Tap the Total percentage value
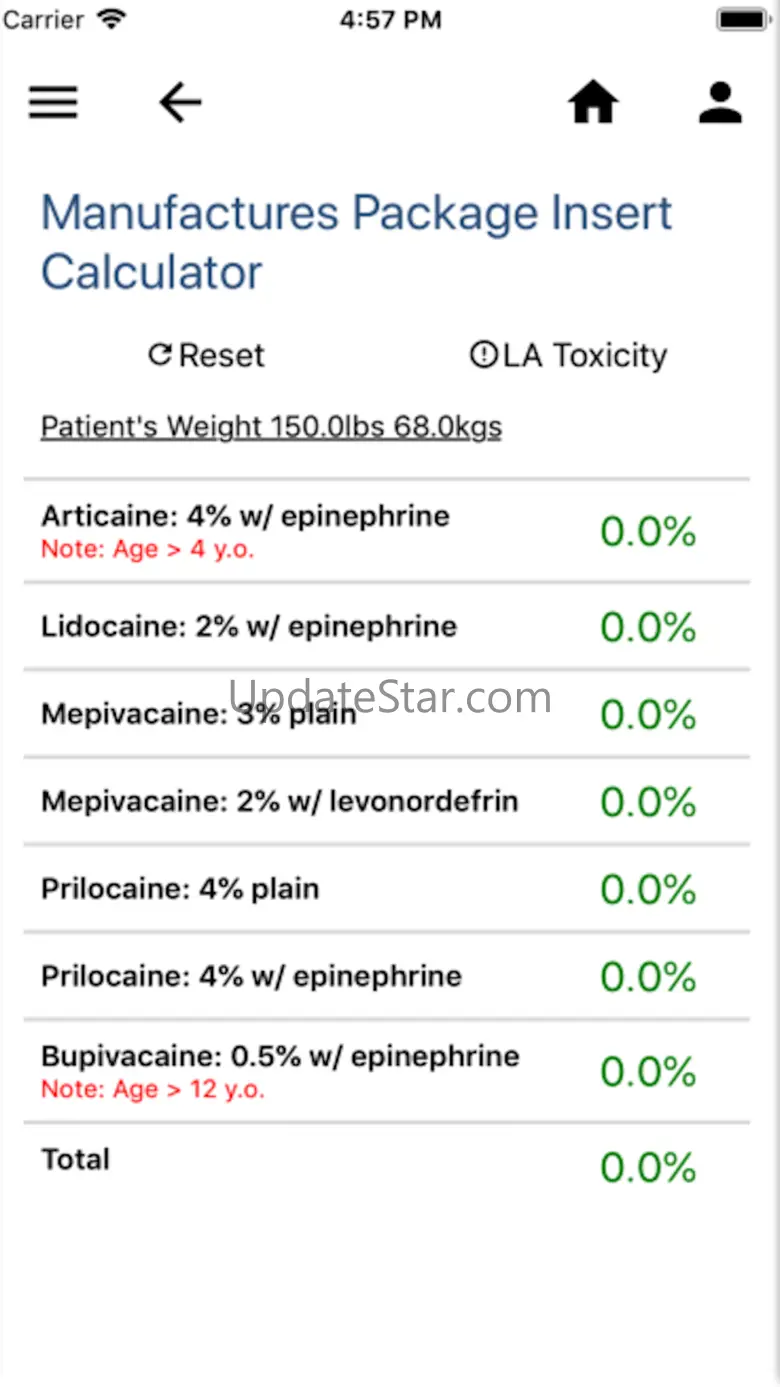 coord(648,1168)
